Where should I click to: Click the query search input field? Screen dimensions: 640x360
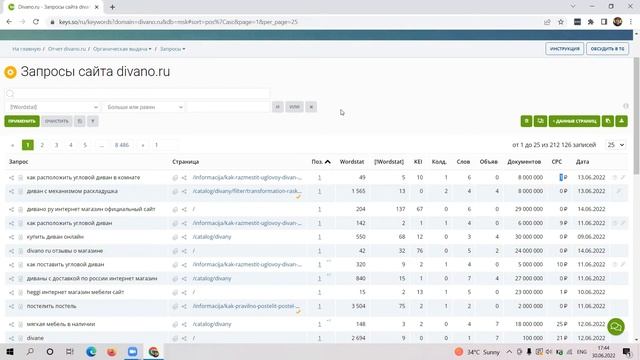pyautogui.click(x=137, y=93)
